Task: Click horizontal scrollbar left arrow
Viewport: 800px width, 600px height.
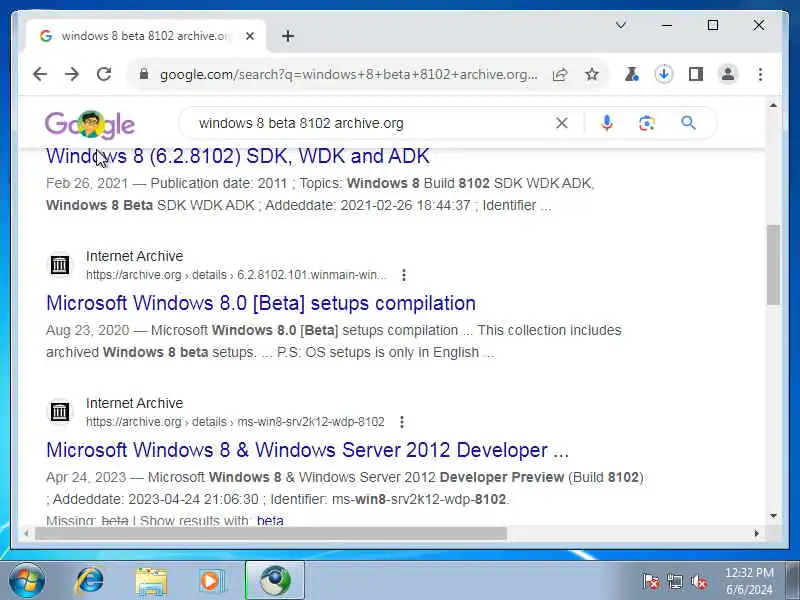Action: point(26,533)
